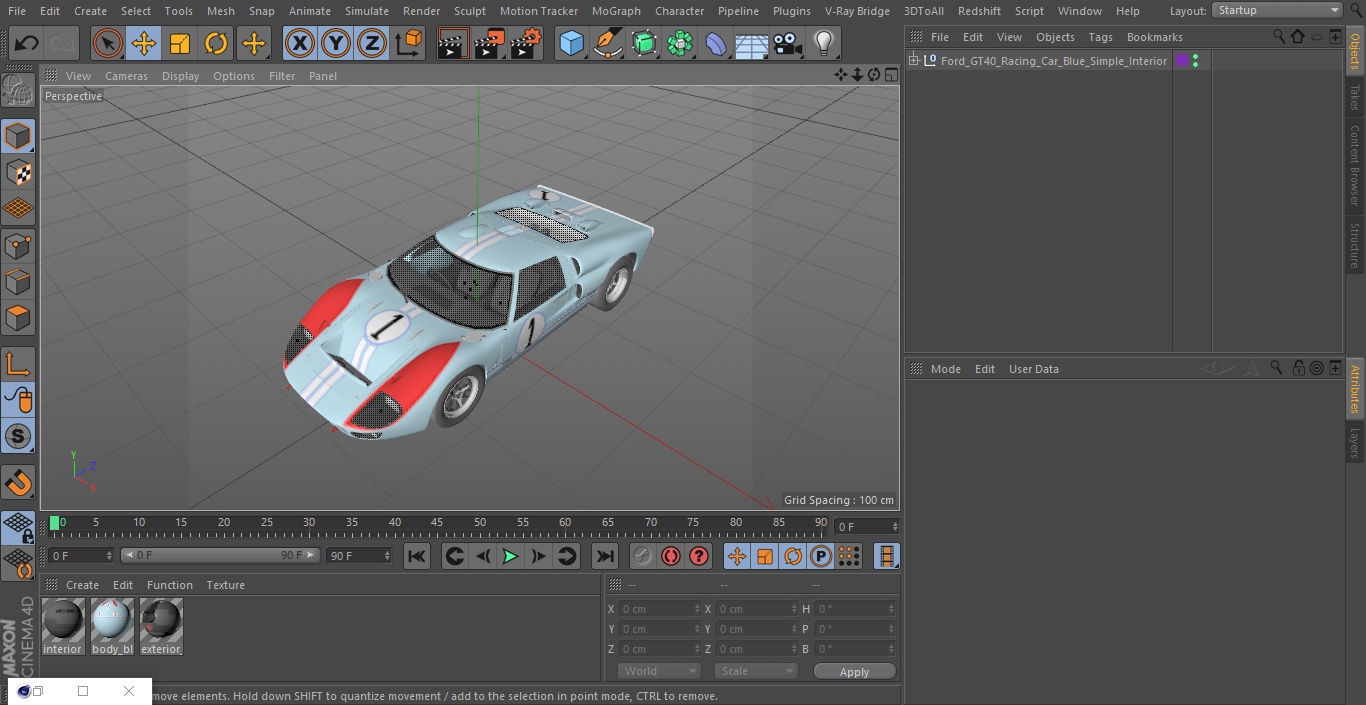The image size is (1366, 705).
Task: Add a Cube primitive object
Action: coord(571,43)
